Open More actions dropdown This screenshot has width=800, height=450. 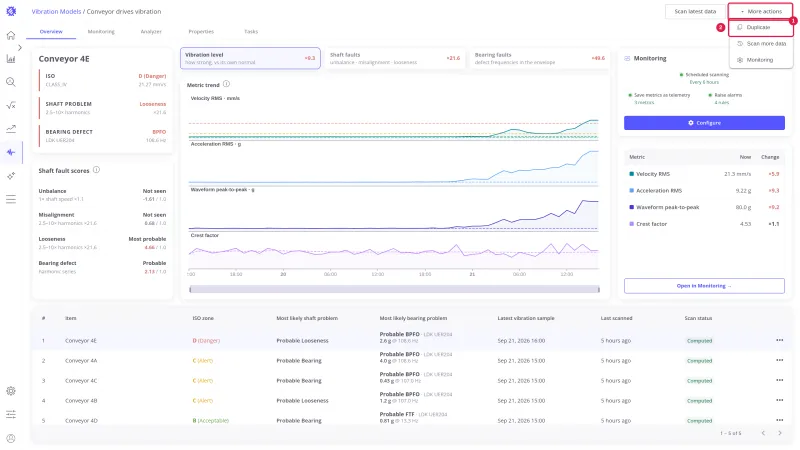point(760,11)
